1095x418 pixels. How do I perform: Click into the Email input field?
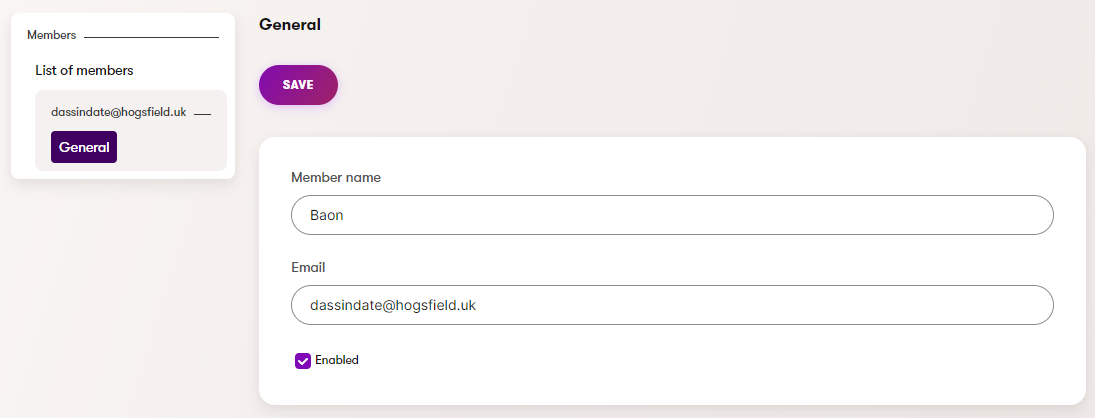[x=672, y=305]
